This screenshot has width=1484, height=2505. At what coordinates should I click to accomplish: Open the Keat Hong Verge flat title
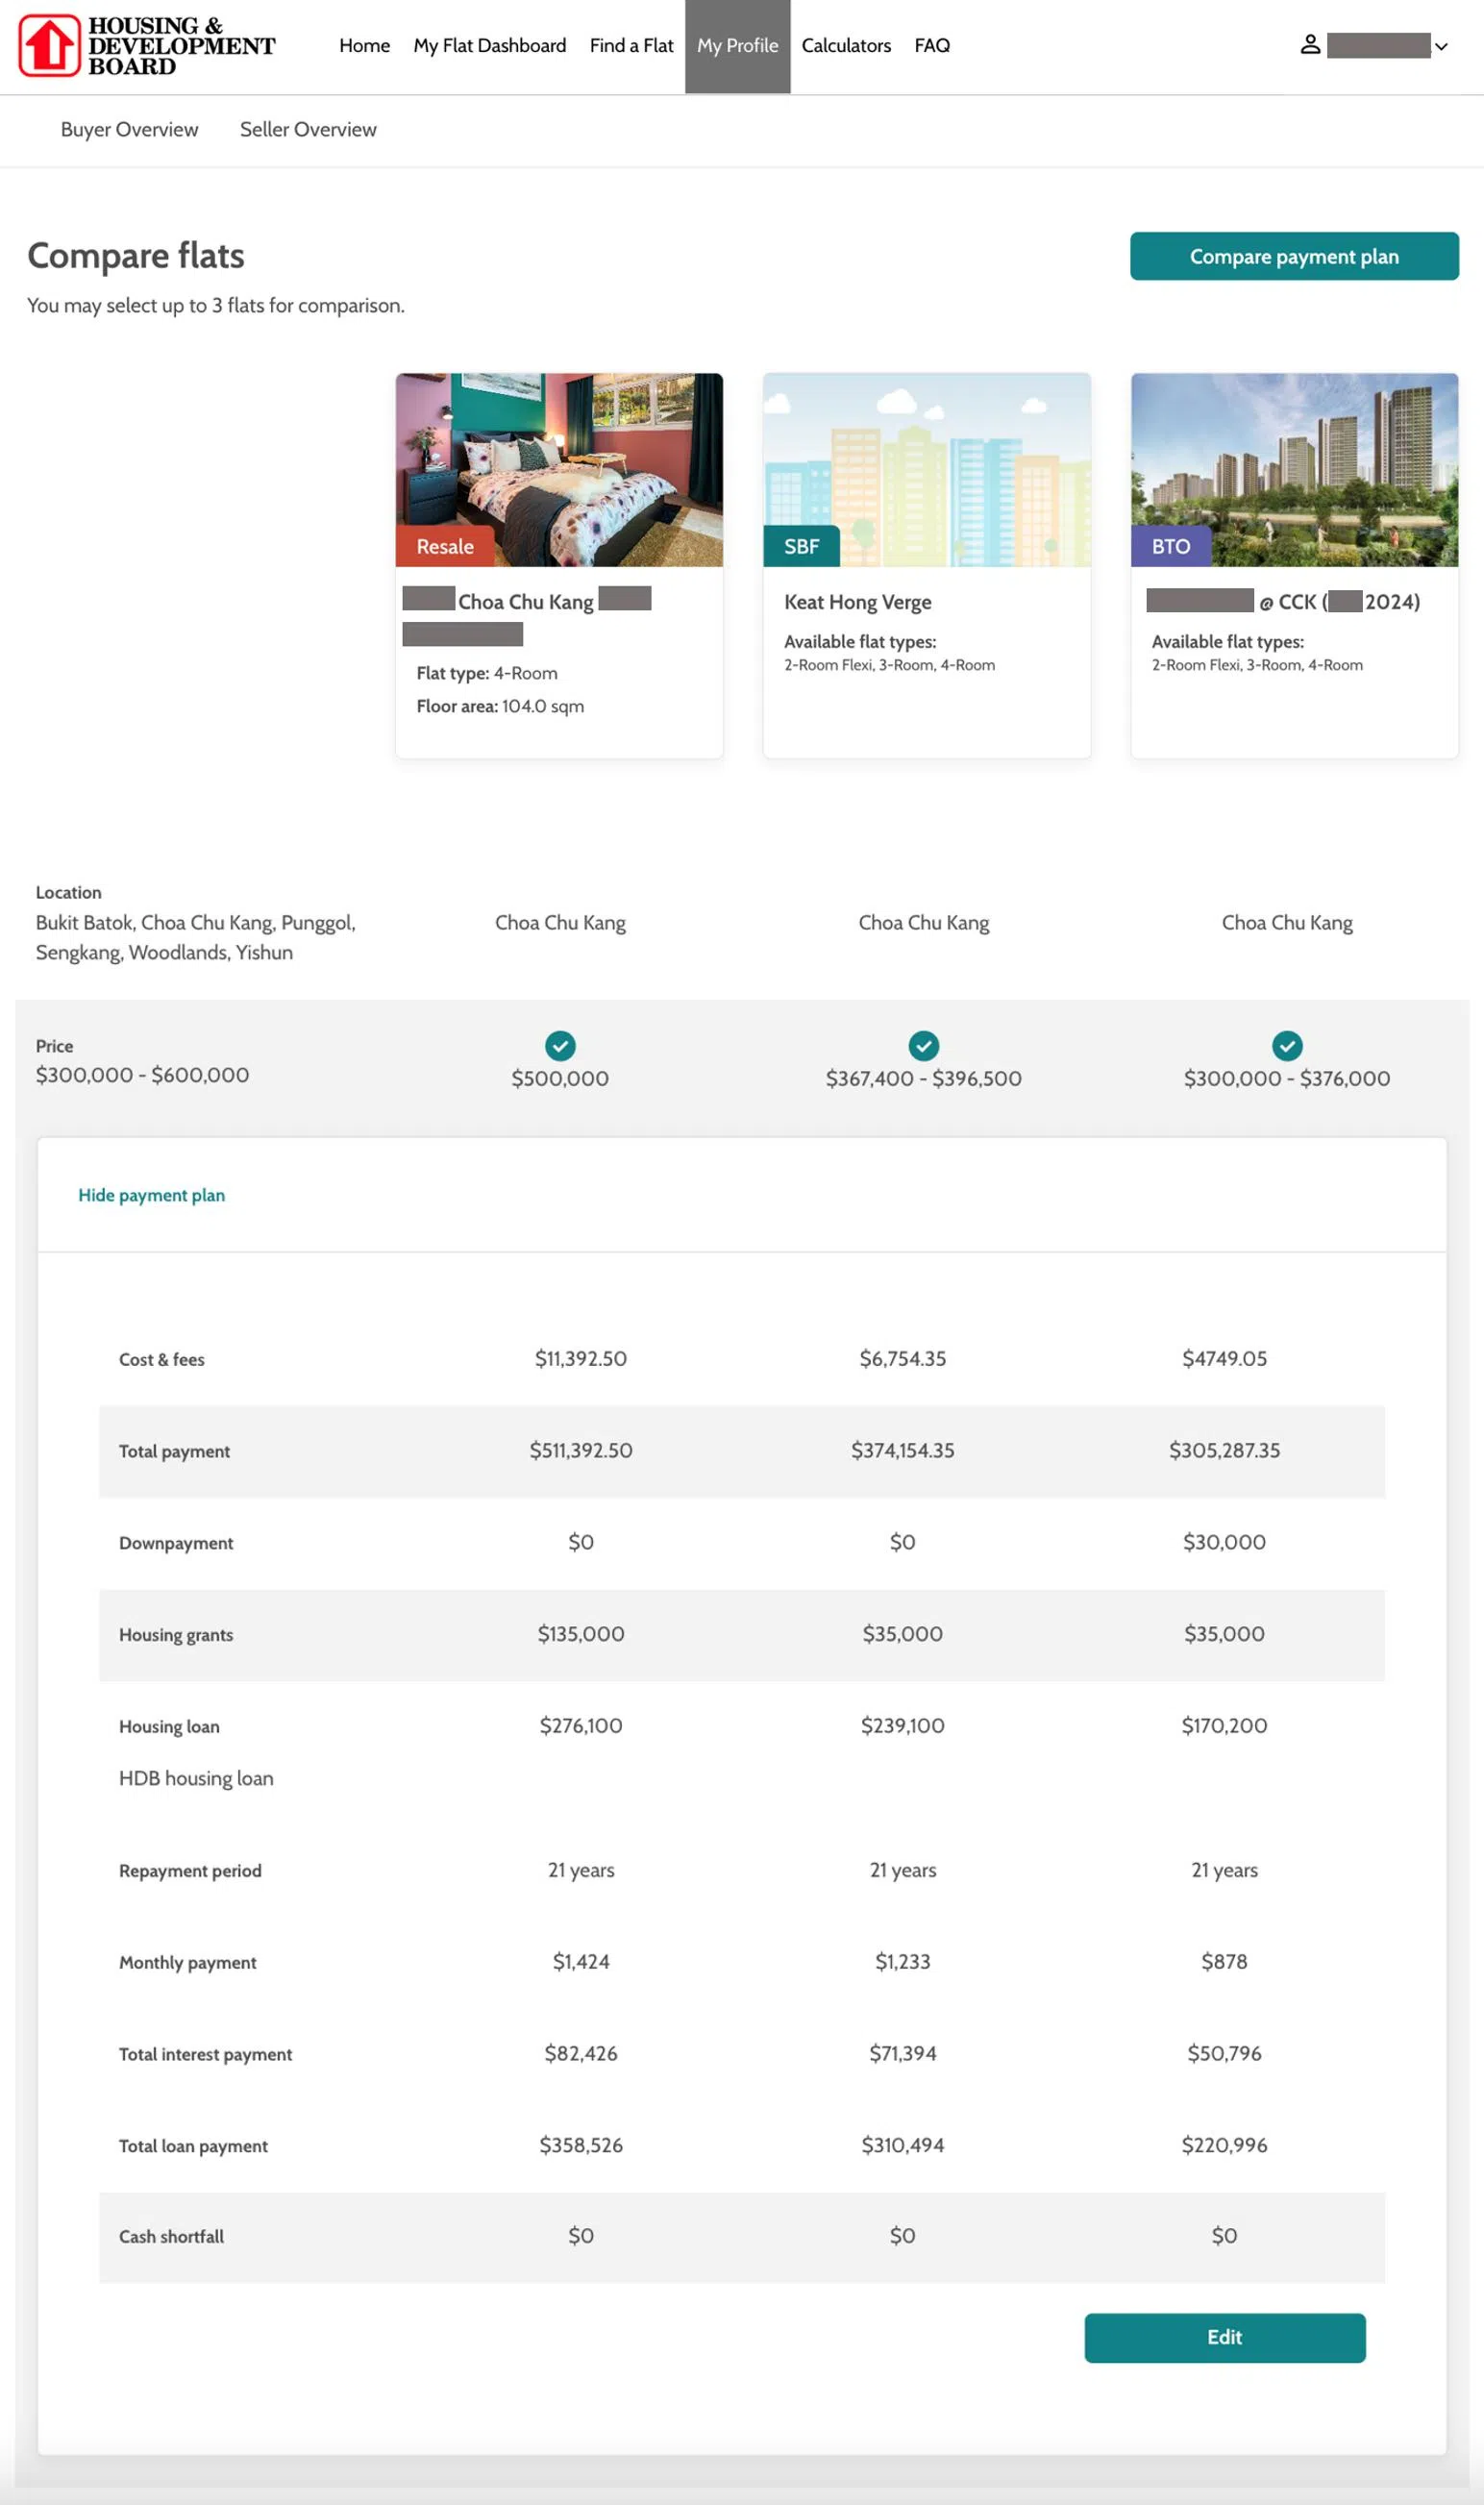tap(857, 602)
